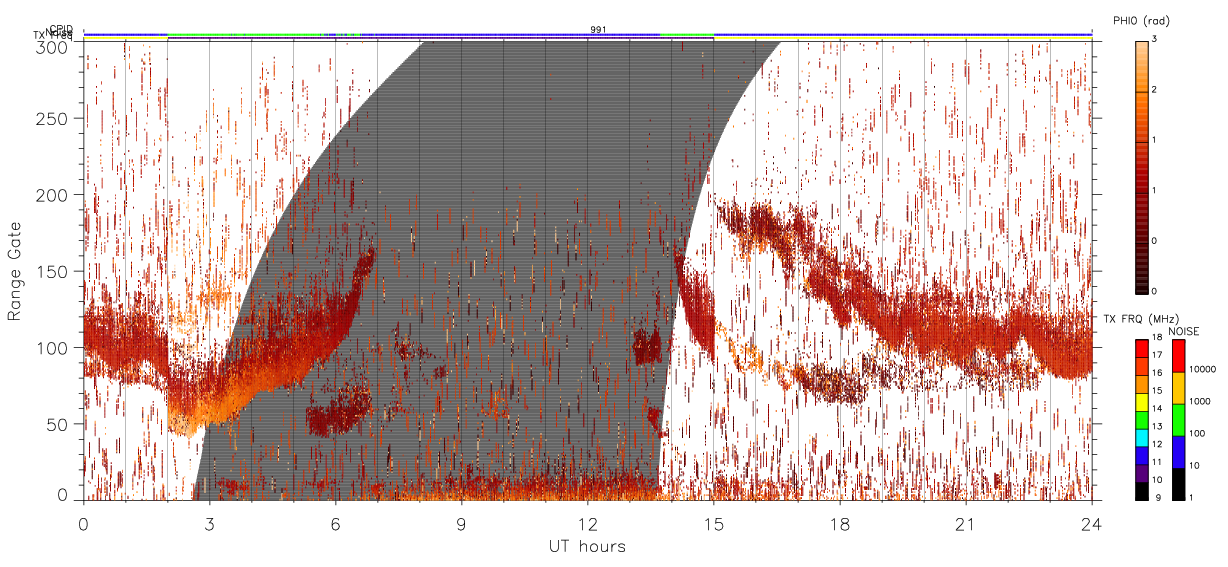Select the green 13–14 MHz TX FRQ swatch
This screenshot has height=567, width=1228.
(1142, 421)
